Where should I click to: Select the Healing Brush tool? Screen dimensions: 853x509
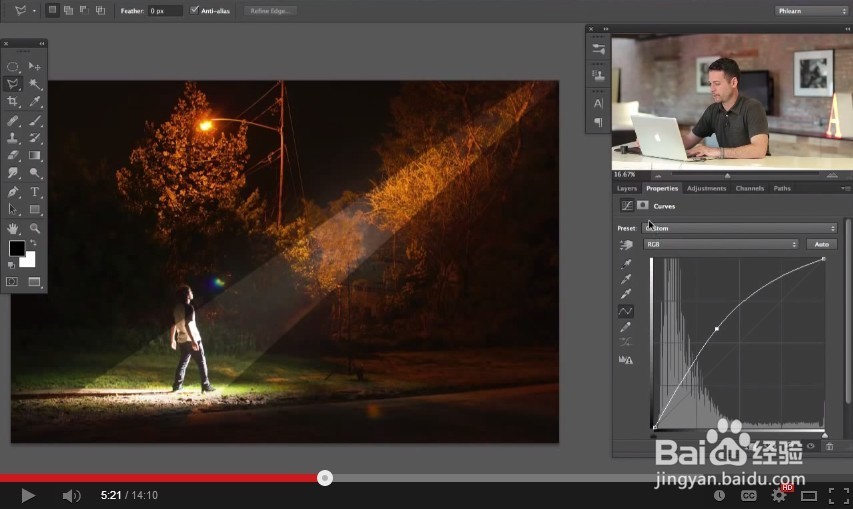coord(13,120)
